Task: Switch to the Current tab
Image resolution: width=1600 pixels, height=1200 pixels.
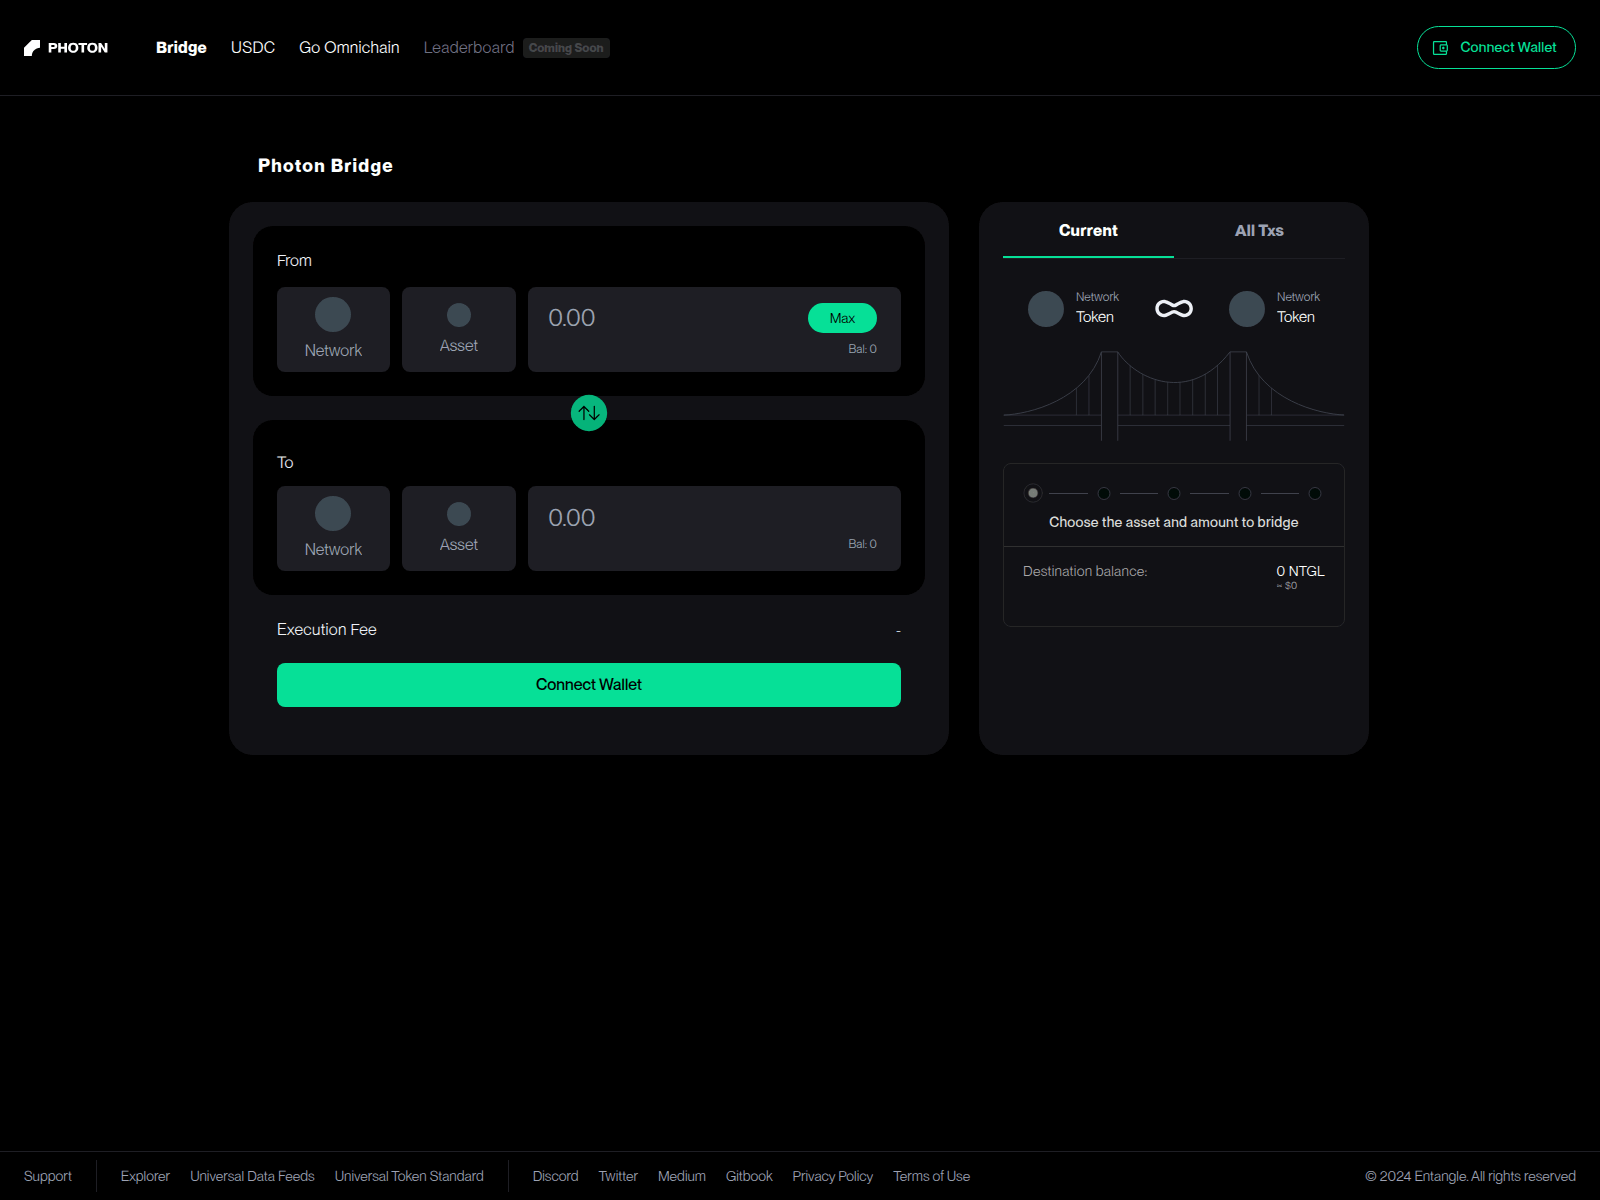Action: pyautogui.click(x=1088, y=231)
